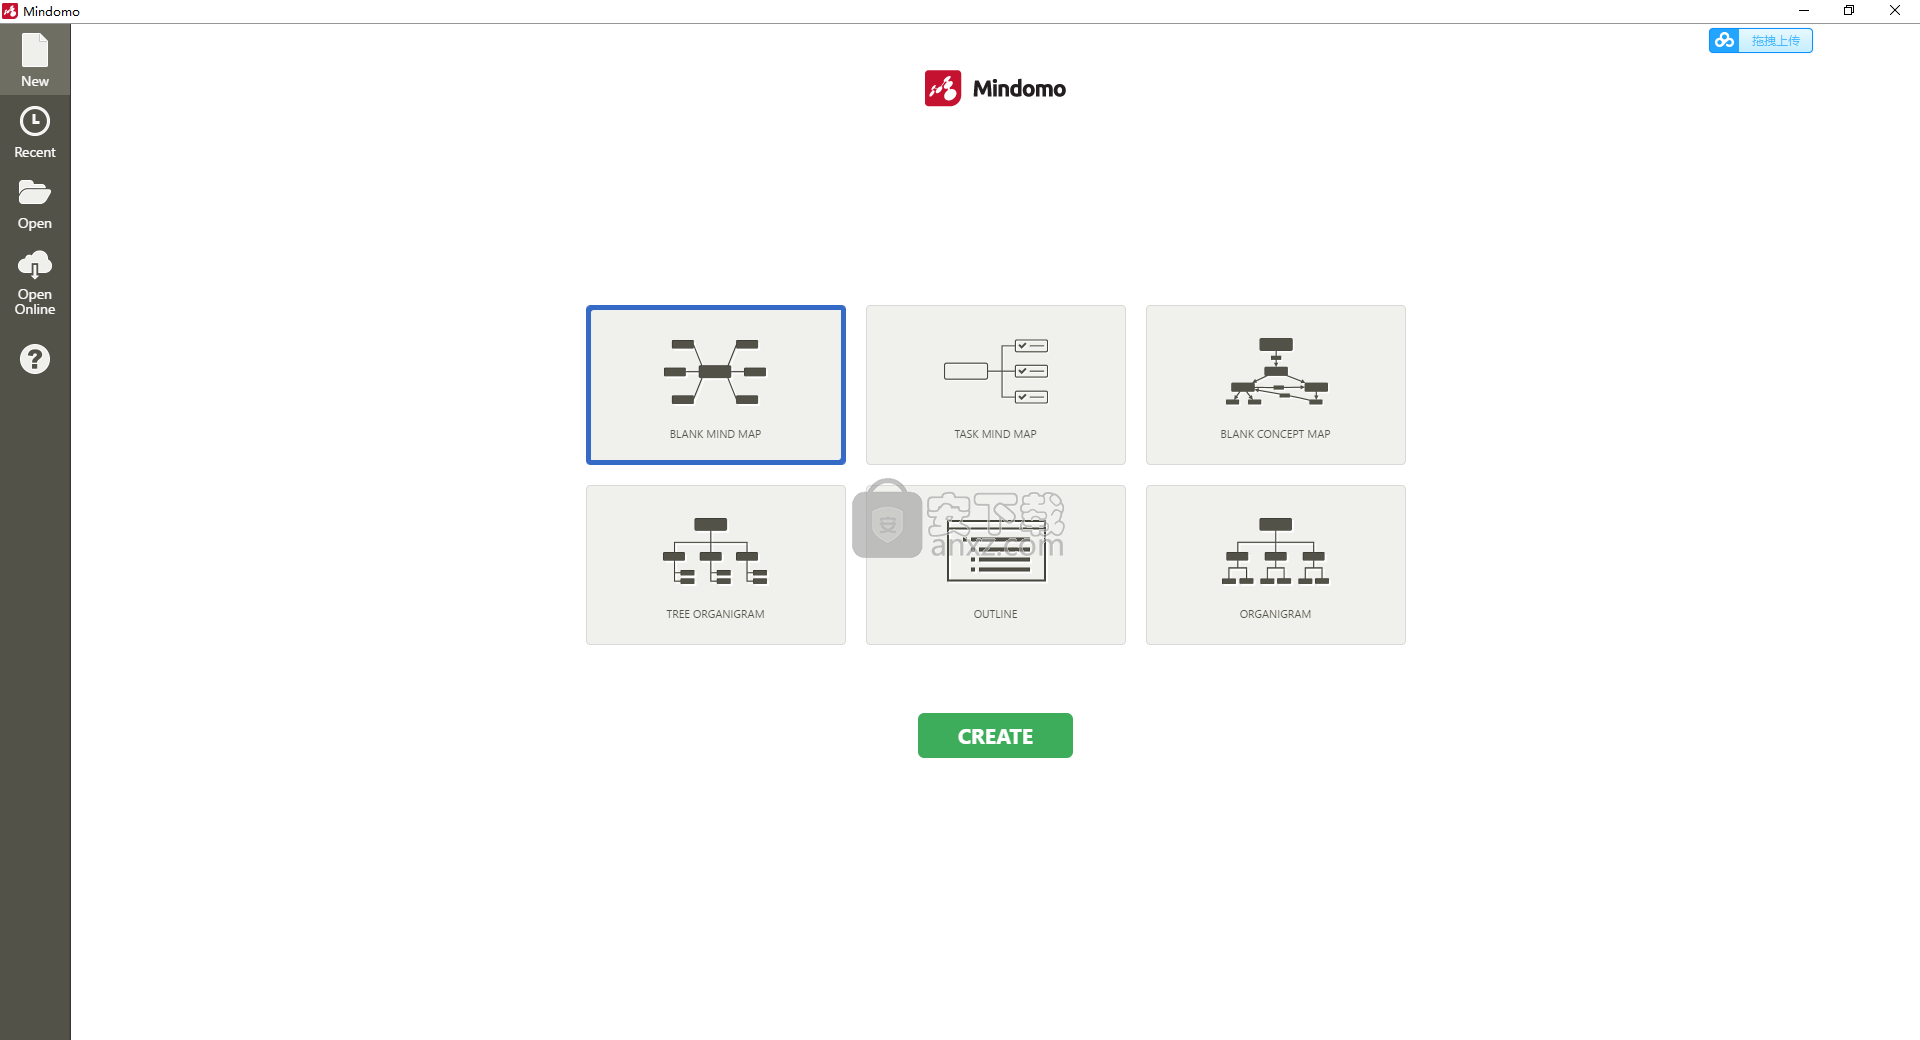This screenshot has height=1040, width=1920.
Task: Restore down the Mindomo window
Action: pyautogui.click(x=1849, y=11)
